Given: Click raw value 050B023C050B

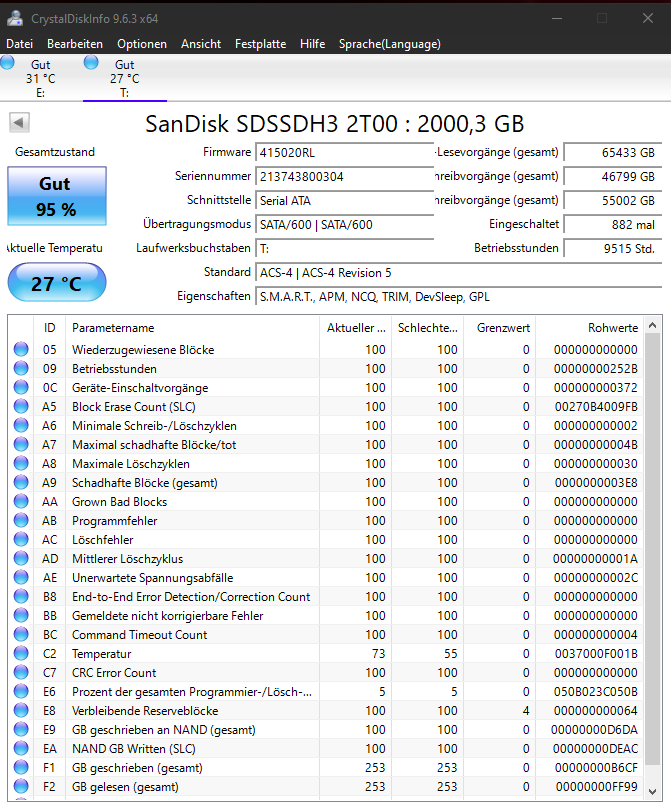Looking at the screenshot, I should click(x=596, y=691).
